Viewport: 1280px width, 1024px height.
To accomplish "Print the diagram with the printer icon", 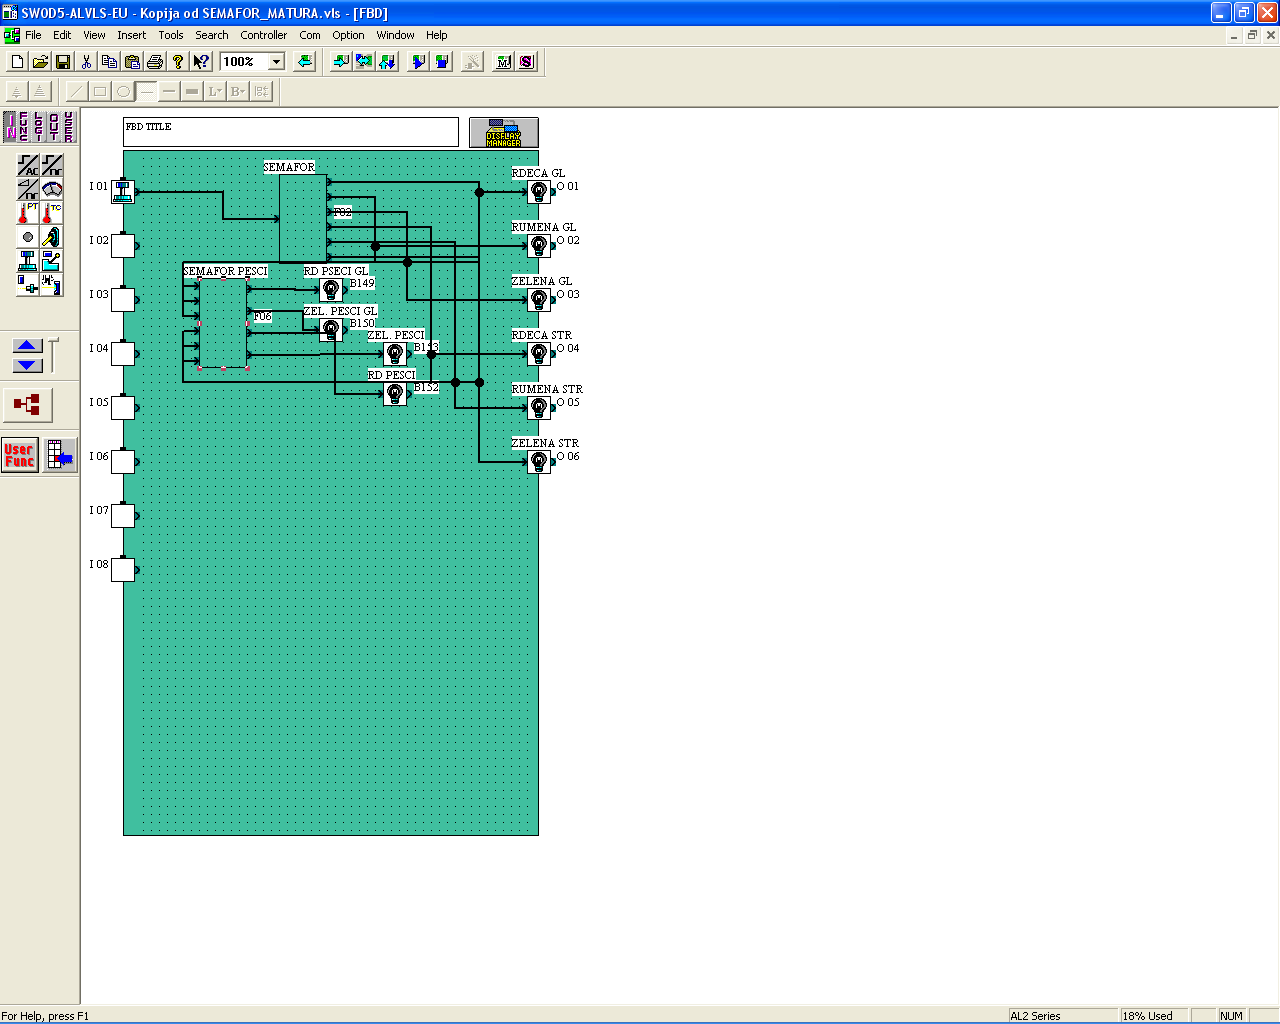I will (155, 61).
